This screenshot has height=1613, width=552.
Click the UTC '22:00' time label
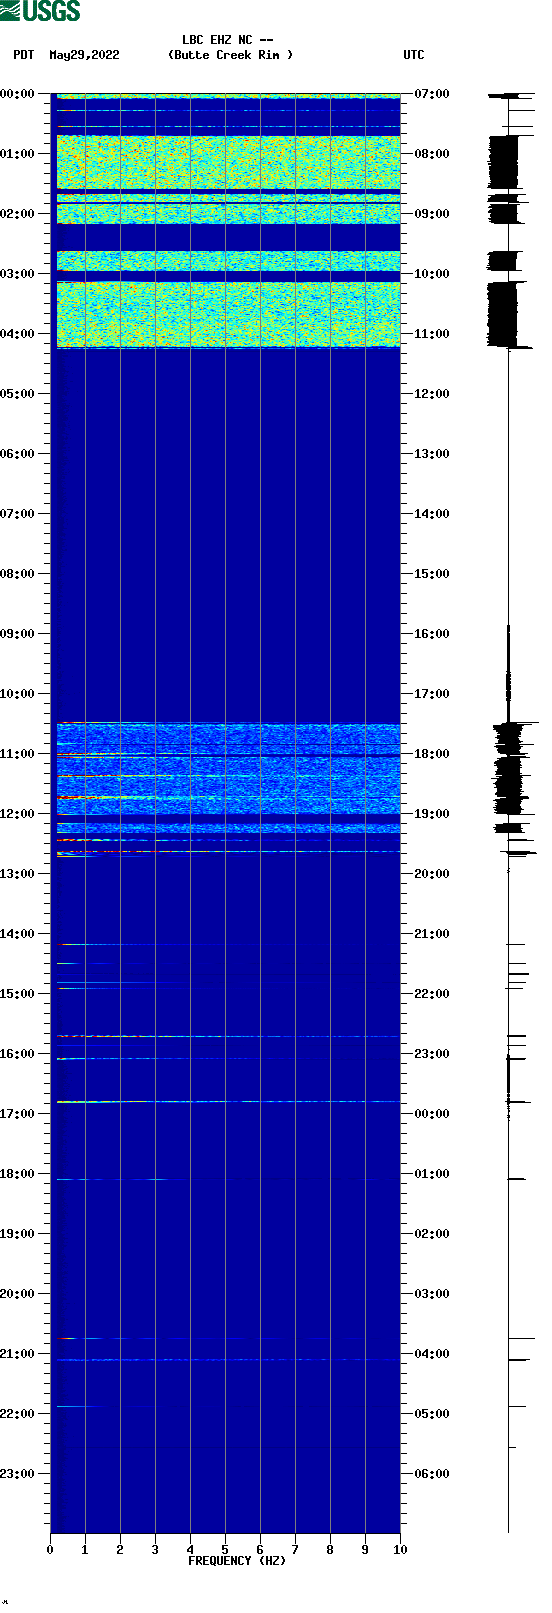click(x=432, y=994)
